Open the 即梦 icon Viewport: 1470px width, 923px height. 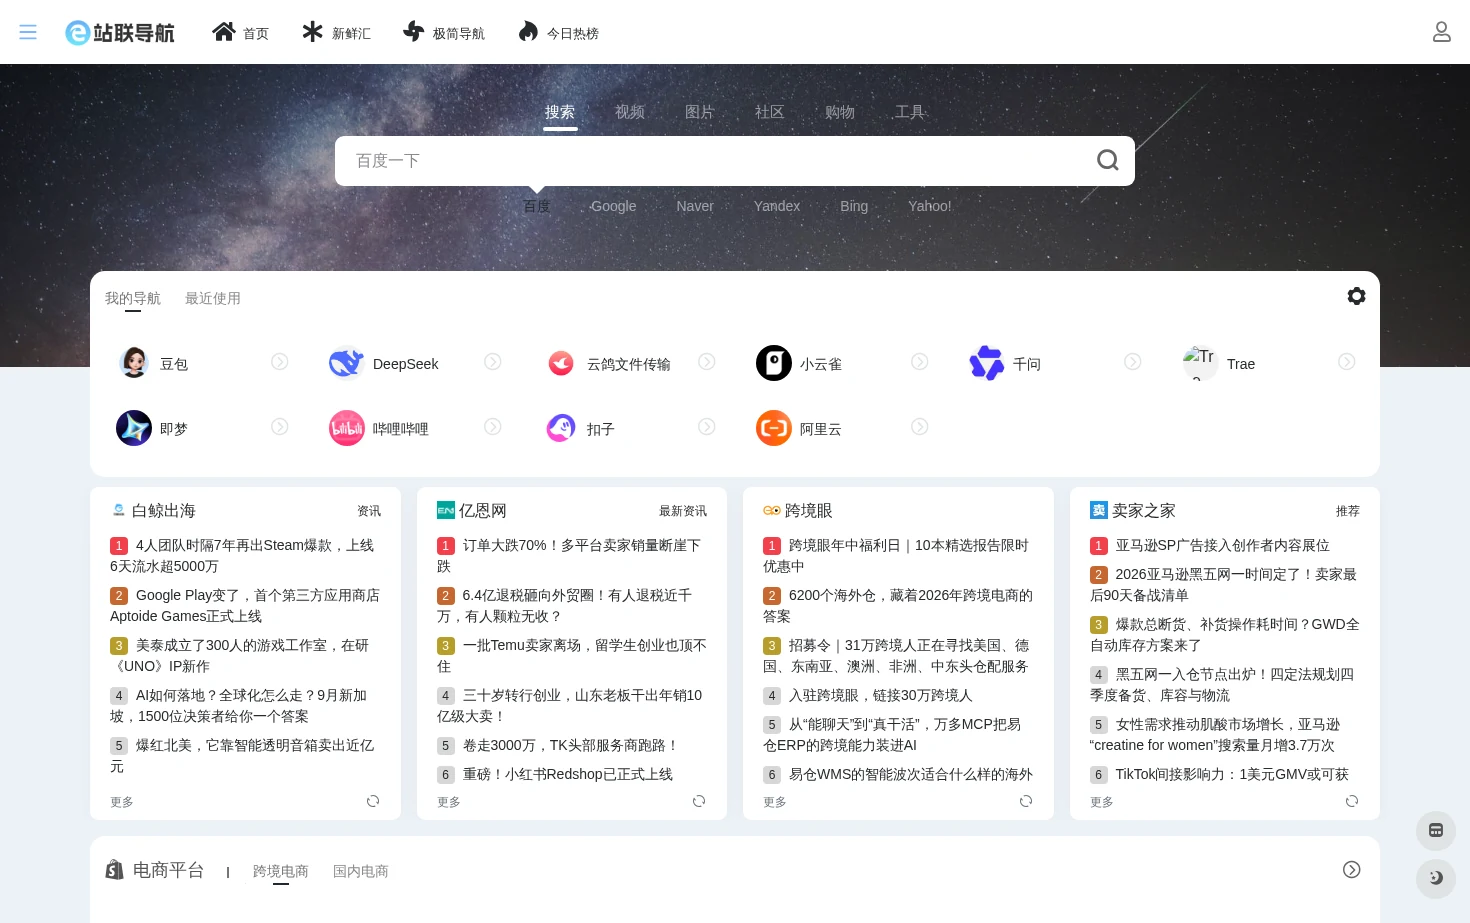pyautogui.click(x=134, y=428)
